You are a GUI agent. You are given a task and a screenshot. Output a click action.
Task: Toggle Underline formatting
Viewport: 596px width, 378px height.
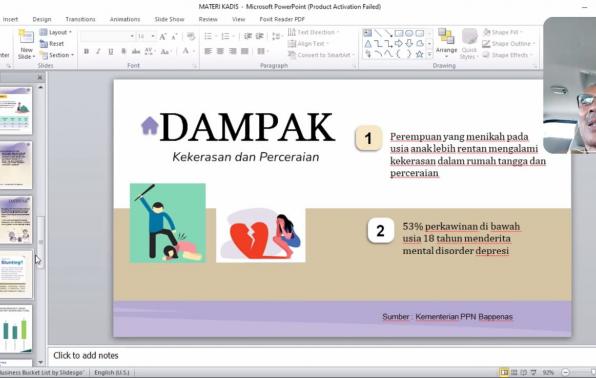[x=111, y=51]
